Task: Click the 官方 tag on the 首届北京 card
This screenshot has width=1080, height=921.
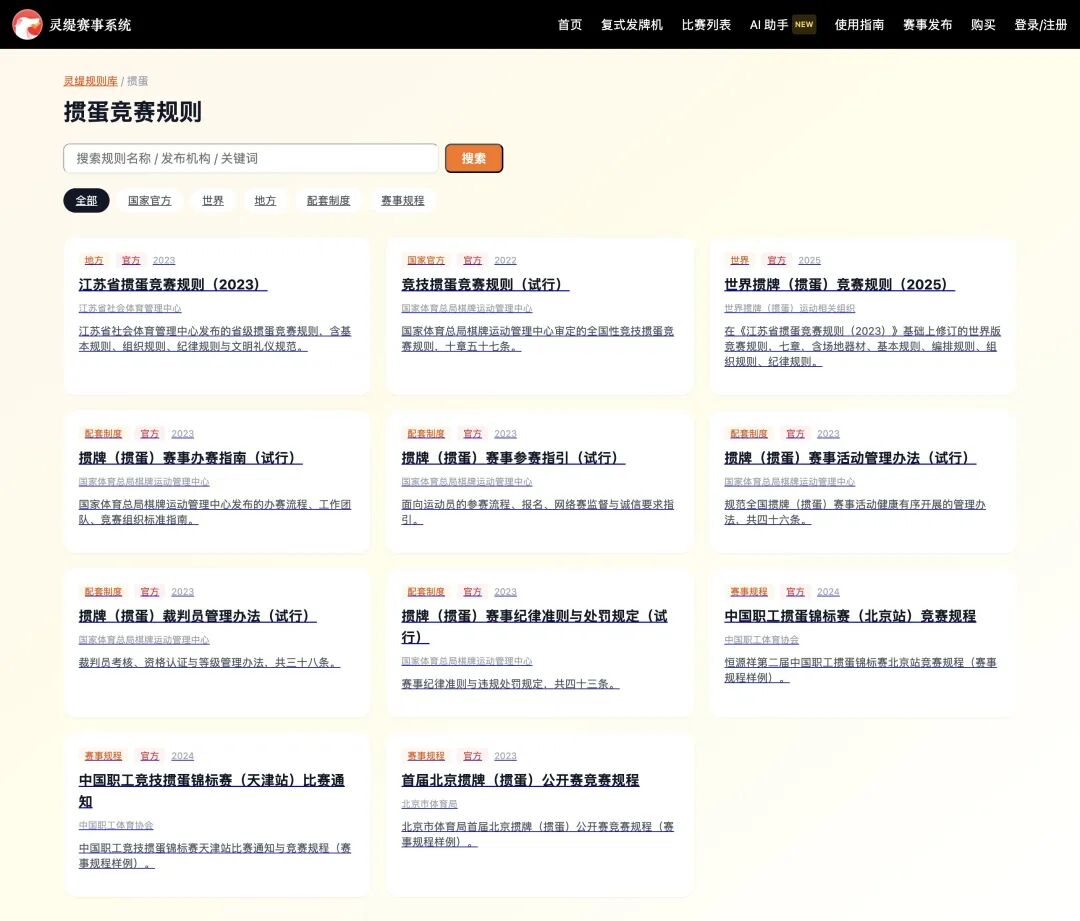Action: pos(472,756)
